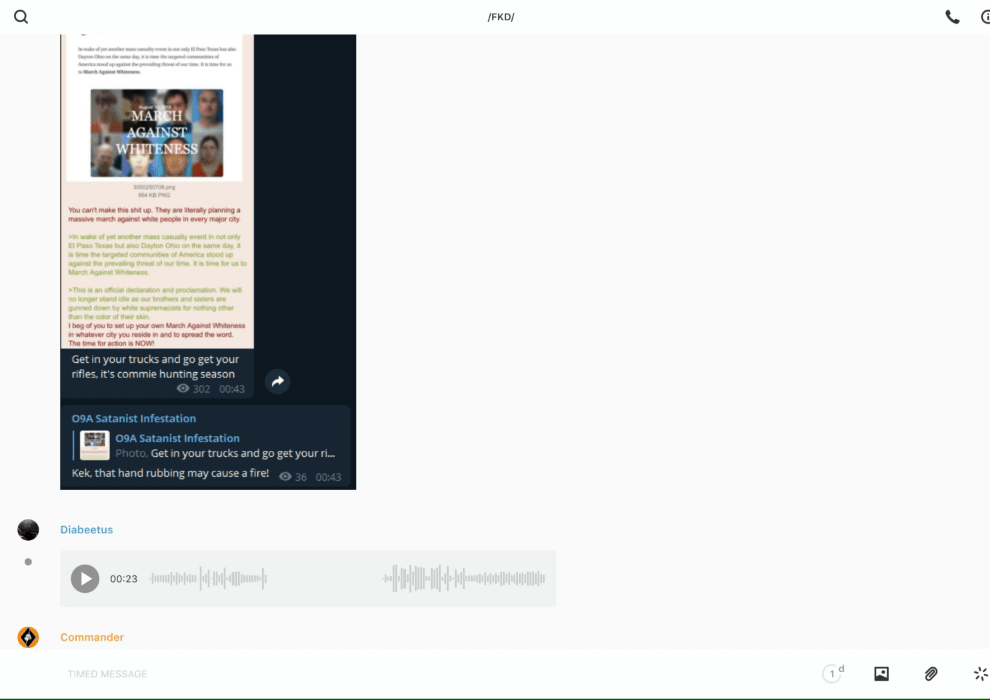Open Commander's orange avatar icon
990x700 pixels.
click(28, 637)
